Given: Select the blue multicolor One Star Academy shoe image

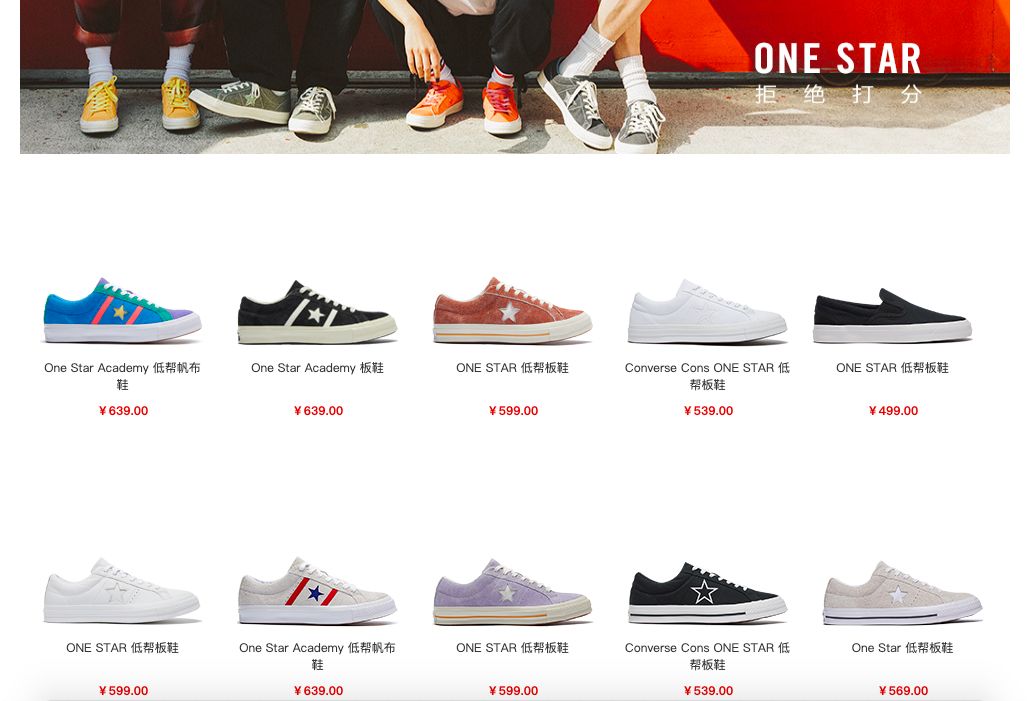Looking at the screenshot, I should (x=122, y=311).
